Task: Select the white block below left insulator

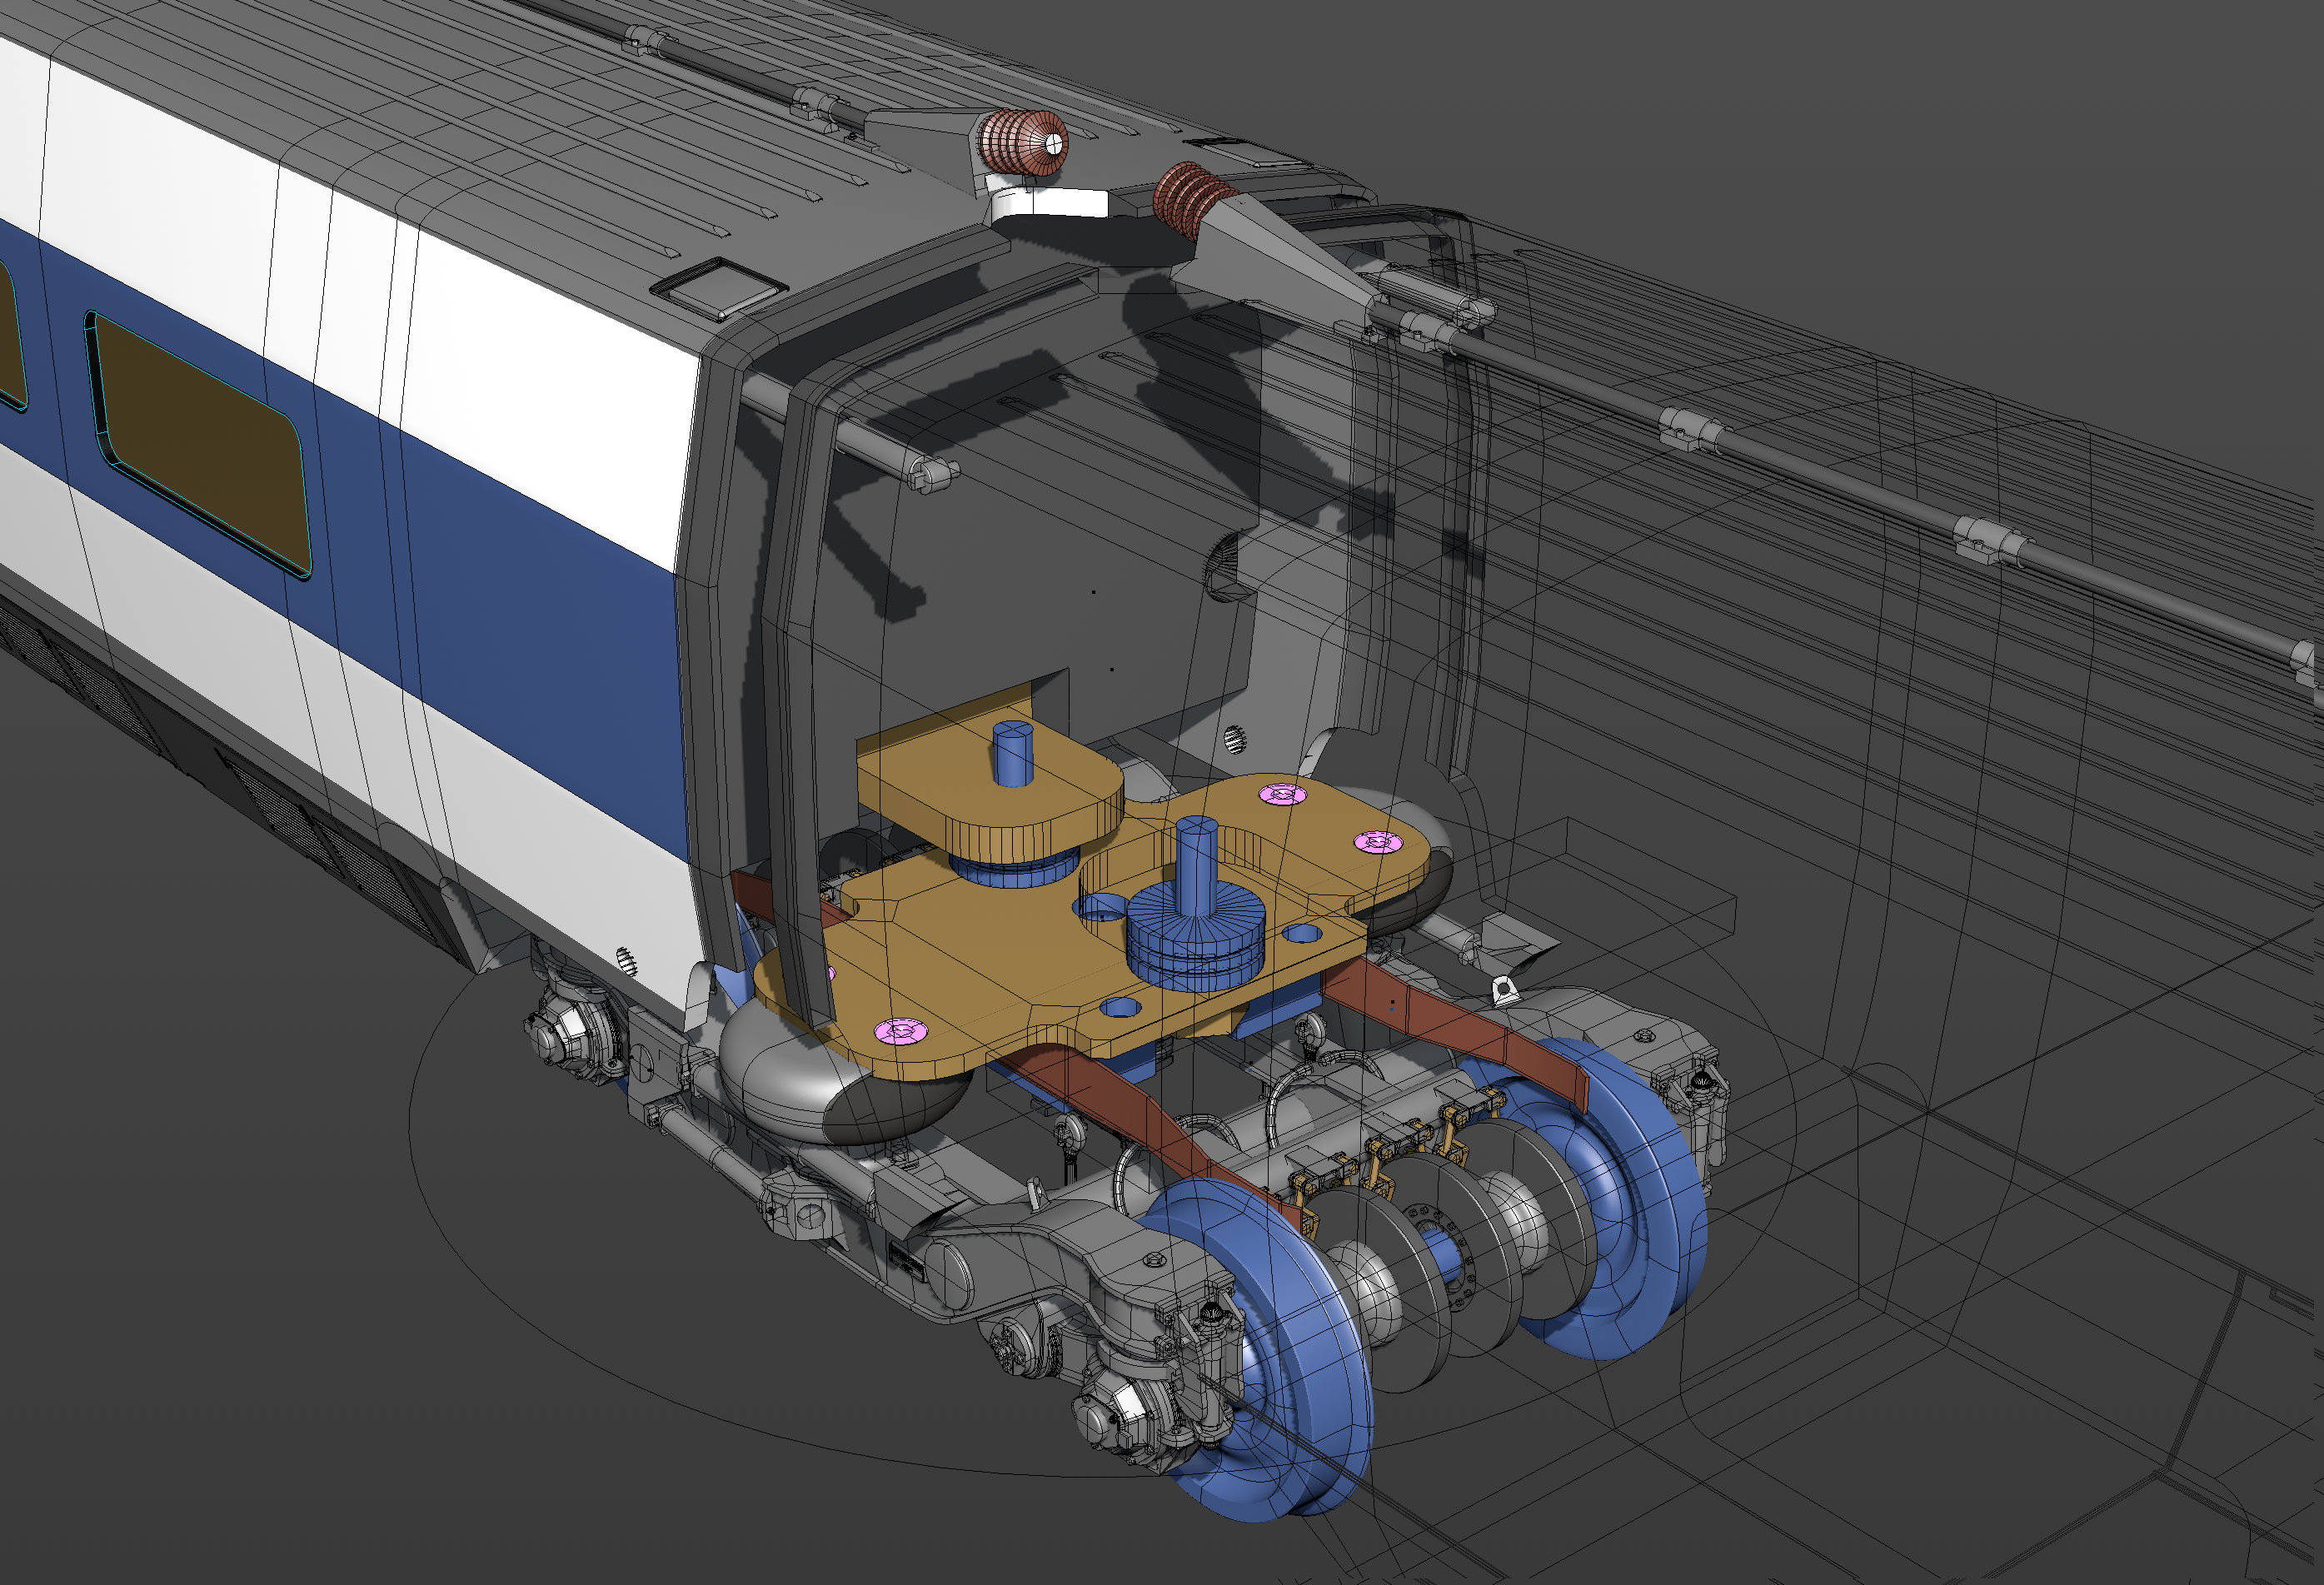Action: tap(1050, 205)
